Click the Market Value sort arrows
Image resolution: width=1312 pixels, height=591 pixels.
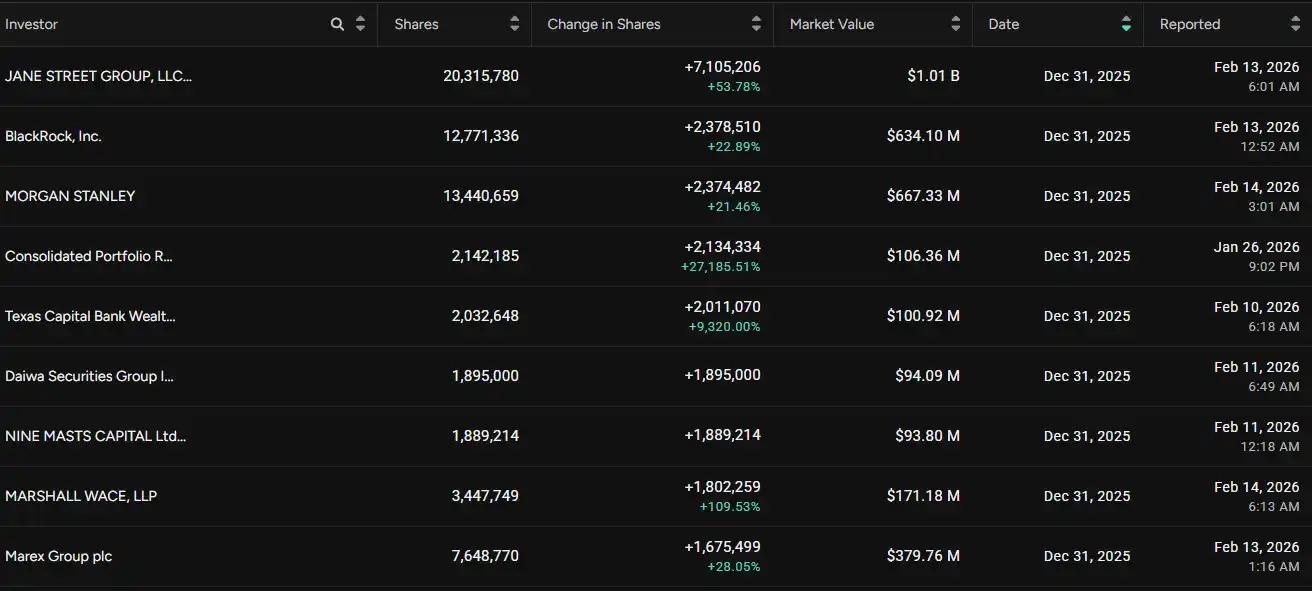point(955,24)
